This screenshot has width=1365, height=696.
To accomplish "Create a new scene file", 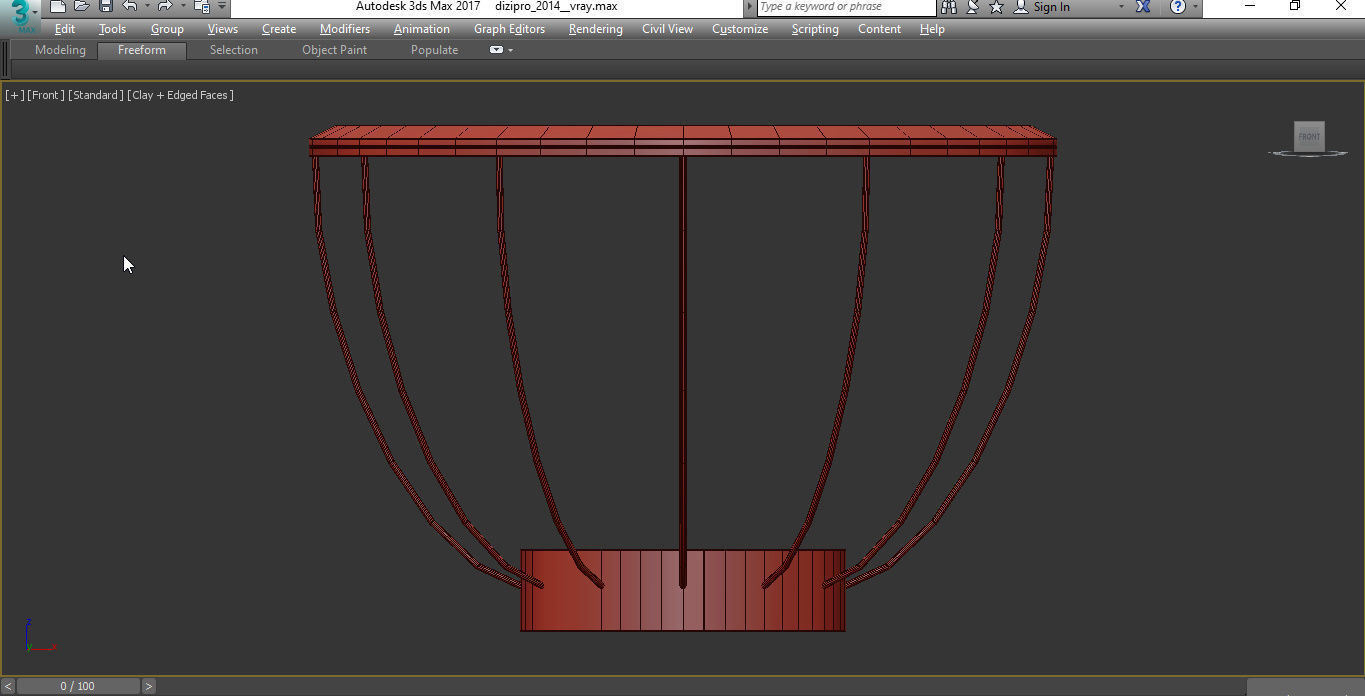I will click(58, 7).
